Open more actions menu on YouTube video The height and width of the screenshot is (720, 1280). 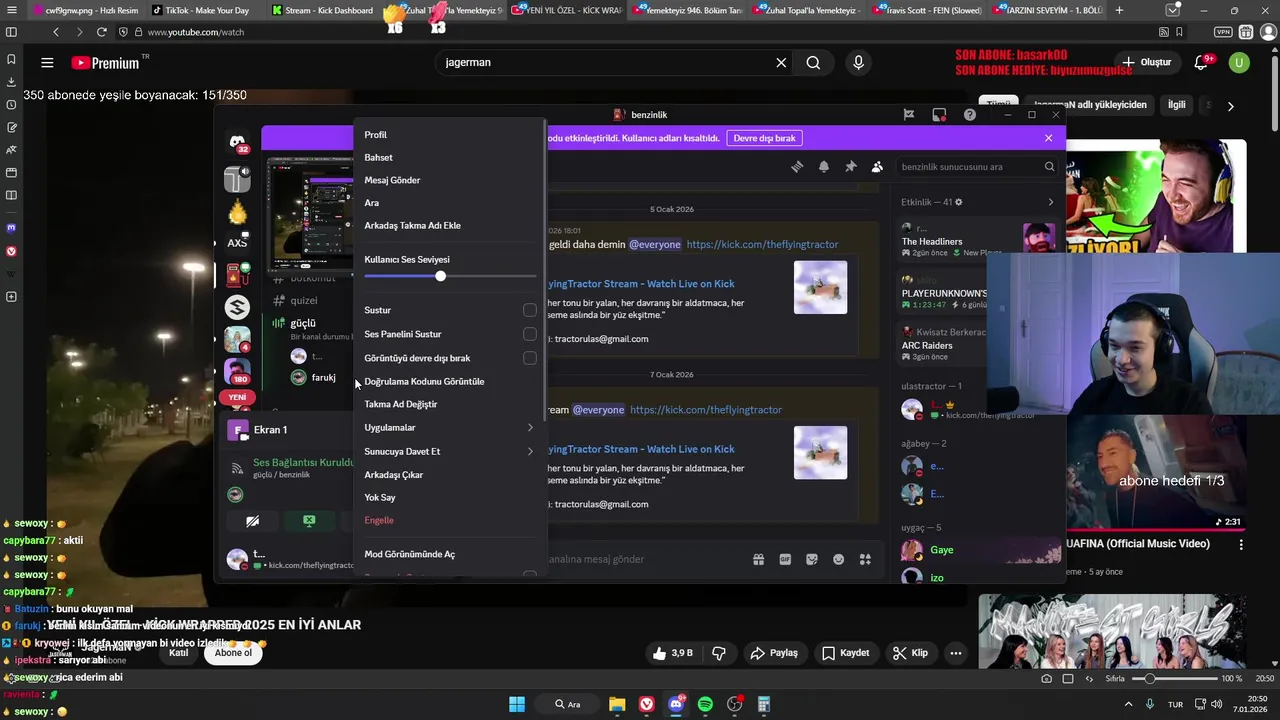pyautogui.click(x=956, y=653)
